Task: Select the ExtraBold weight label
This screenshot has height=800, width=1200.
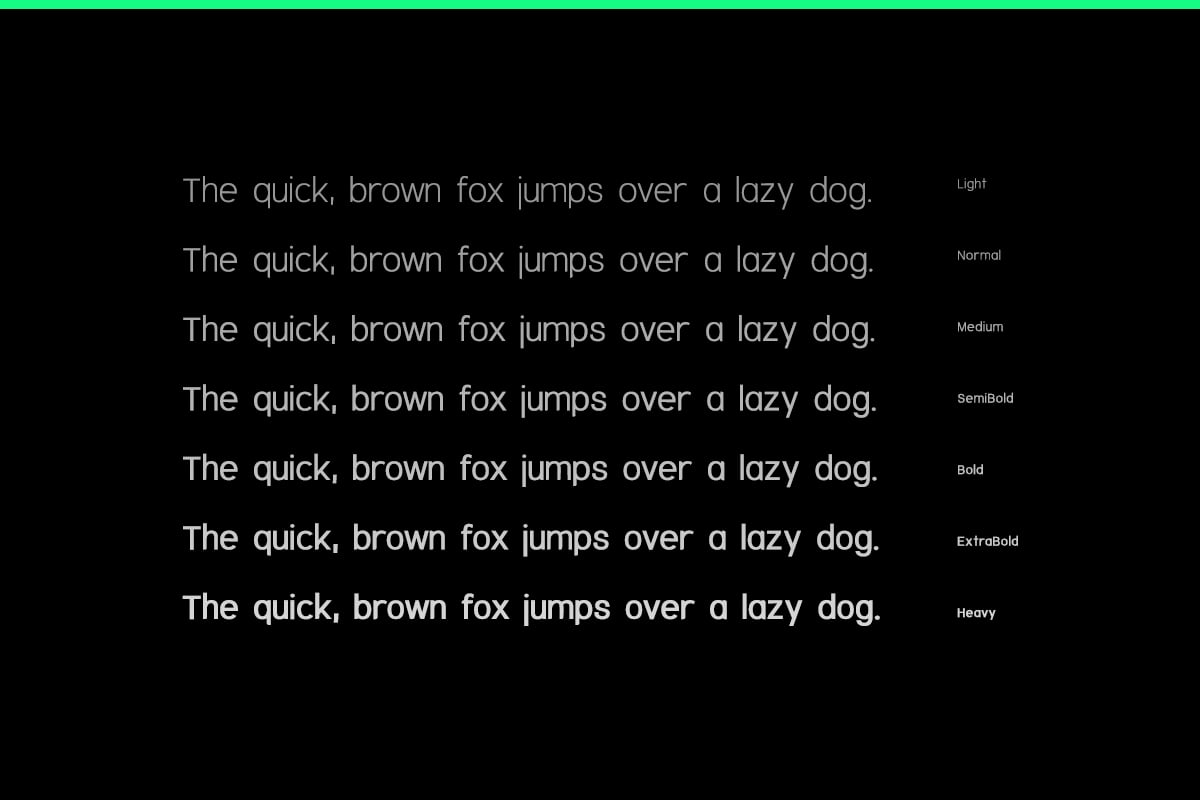Action: pos(987,541)
